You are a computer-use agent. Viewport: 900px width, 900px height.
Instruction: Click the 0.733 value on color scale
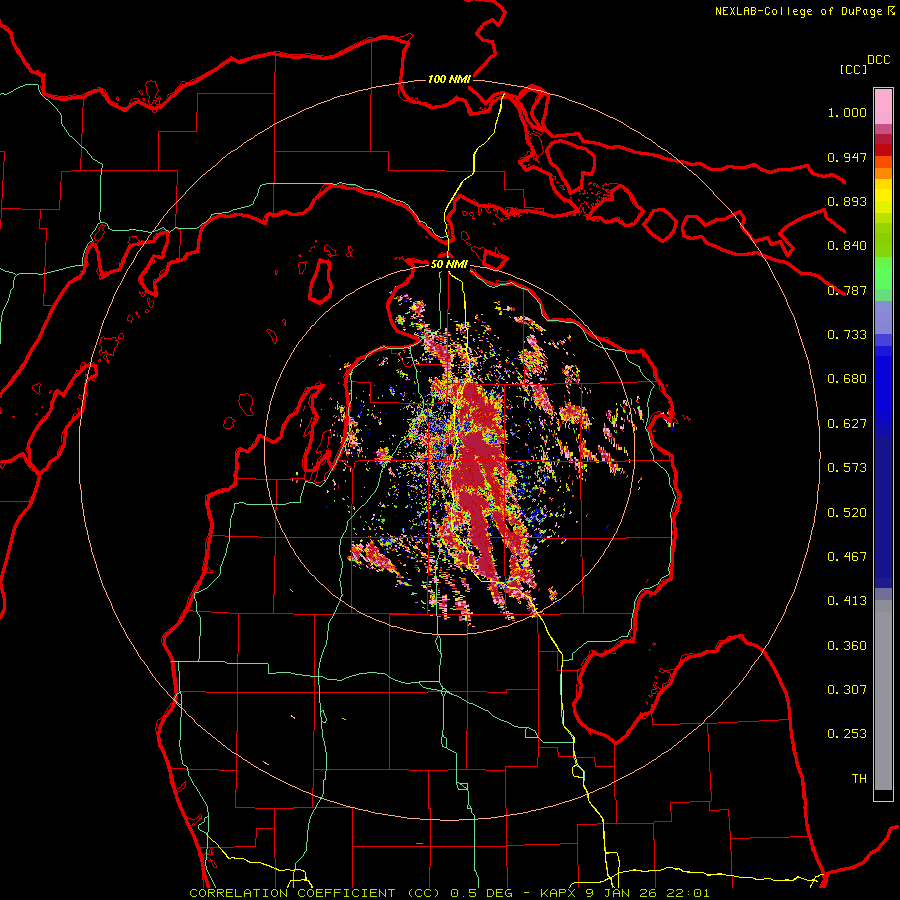847,335
